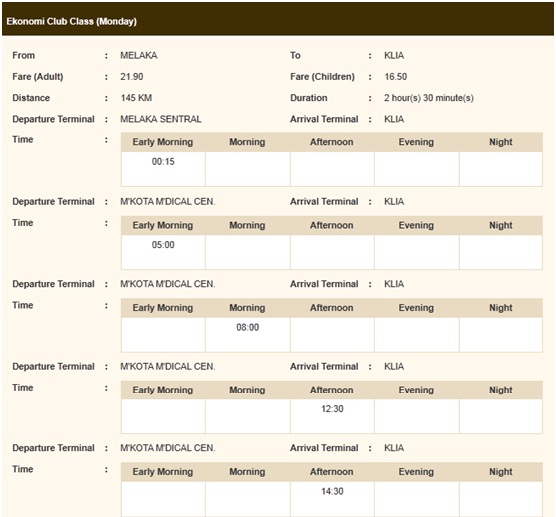This screenshot has height=517, width=556.
Task: Click the Early Morning header in first timetable
Action: pyautogui.click(x=163, y=142)
